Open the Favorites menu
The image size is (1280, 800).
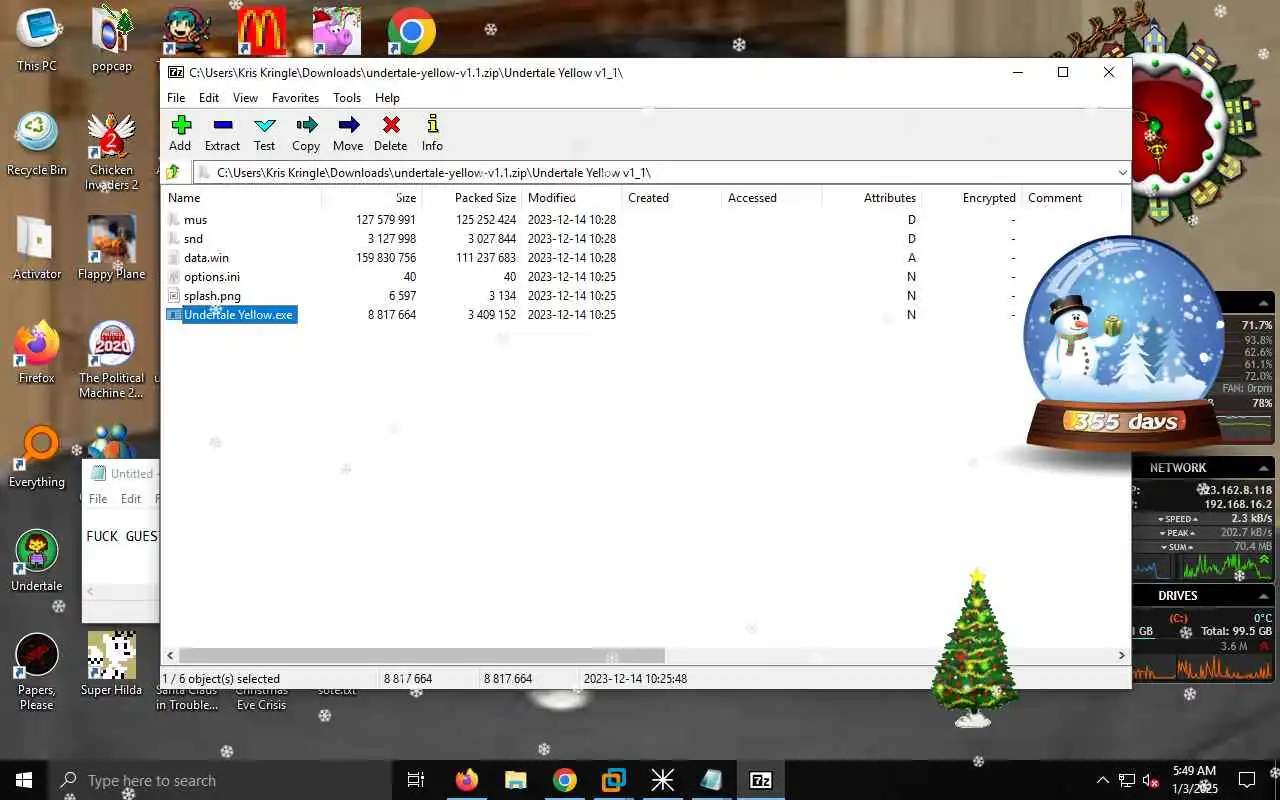[x=295, y=98]
